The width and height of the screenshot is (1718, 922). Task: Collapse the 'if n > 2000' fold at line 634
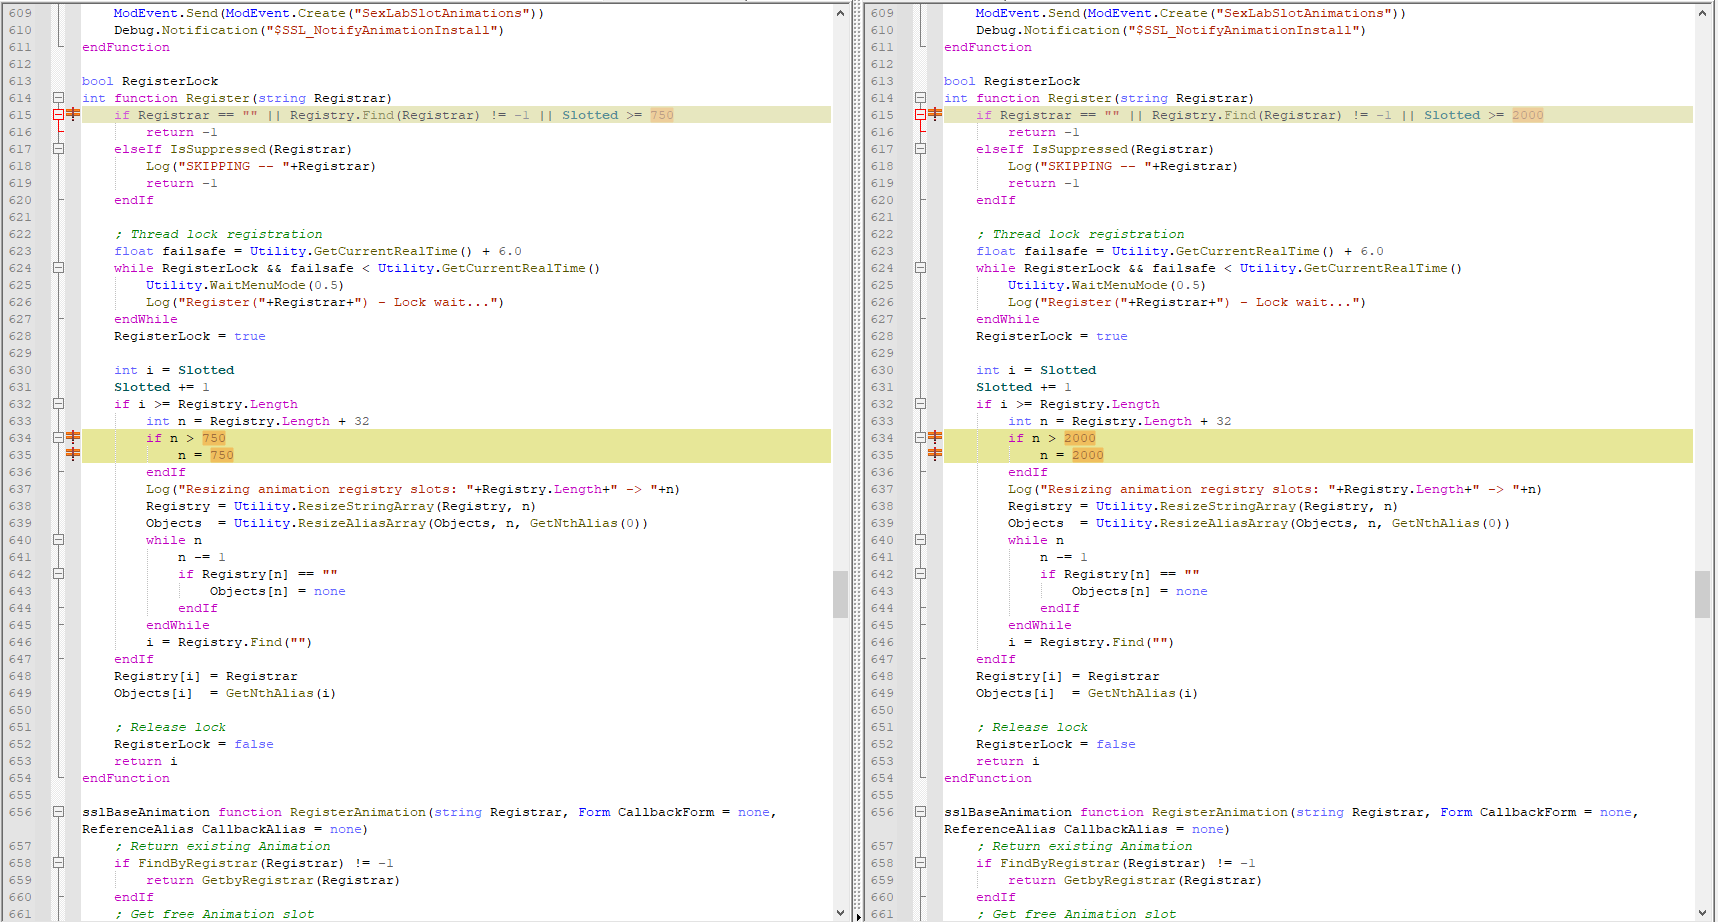coord(920,438)
